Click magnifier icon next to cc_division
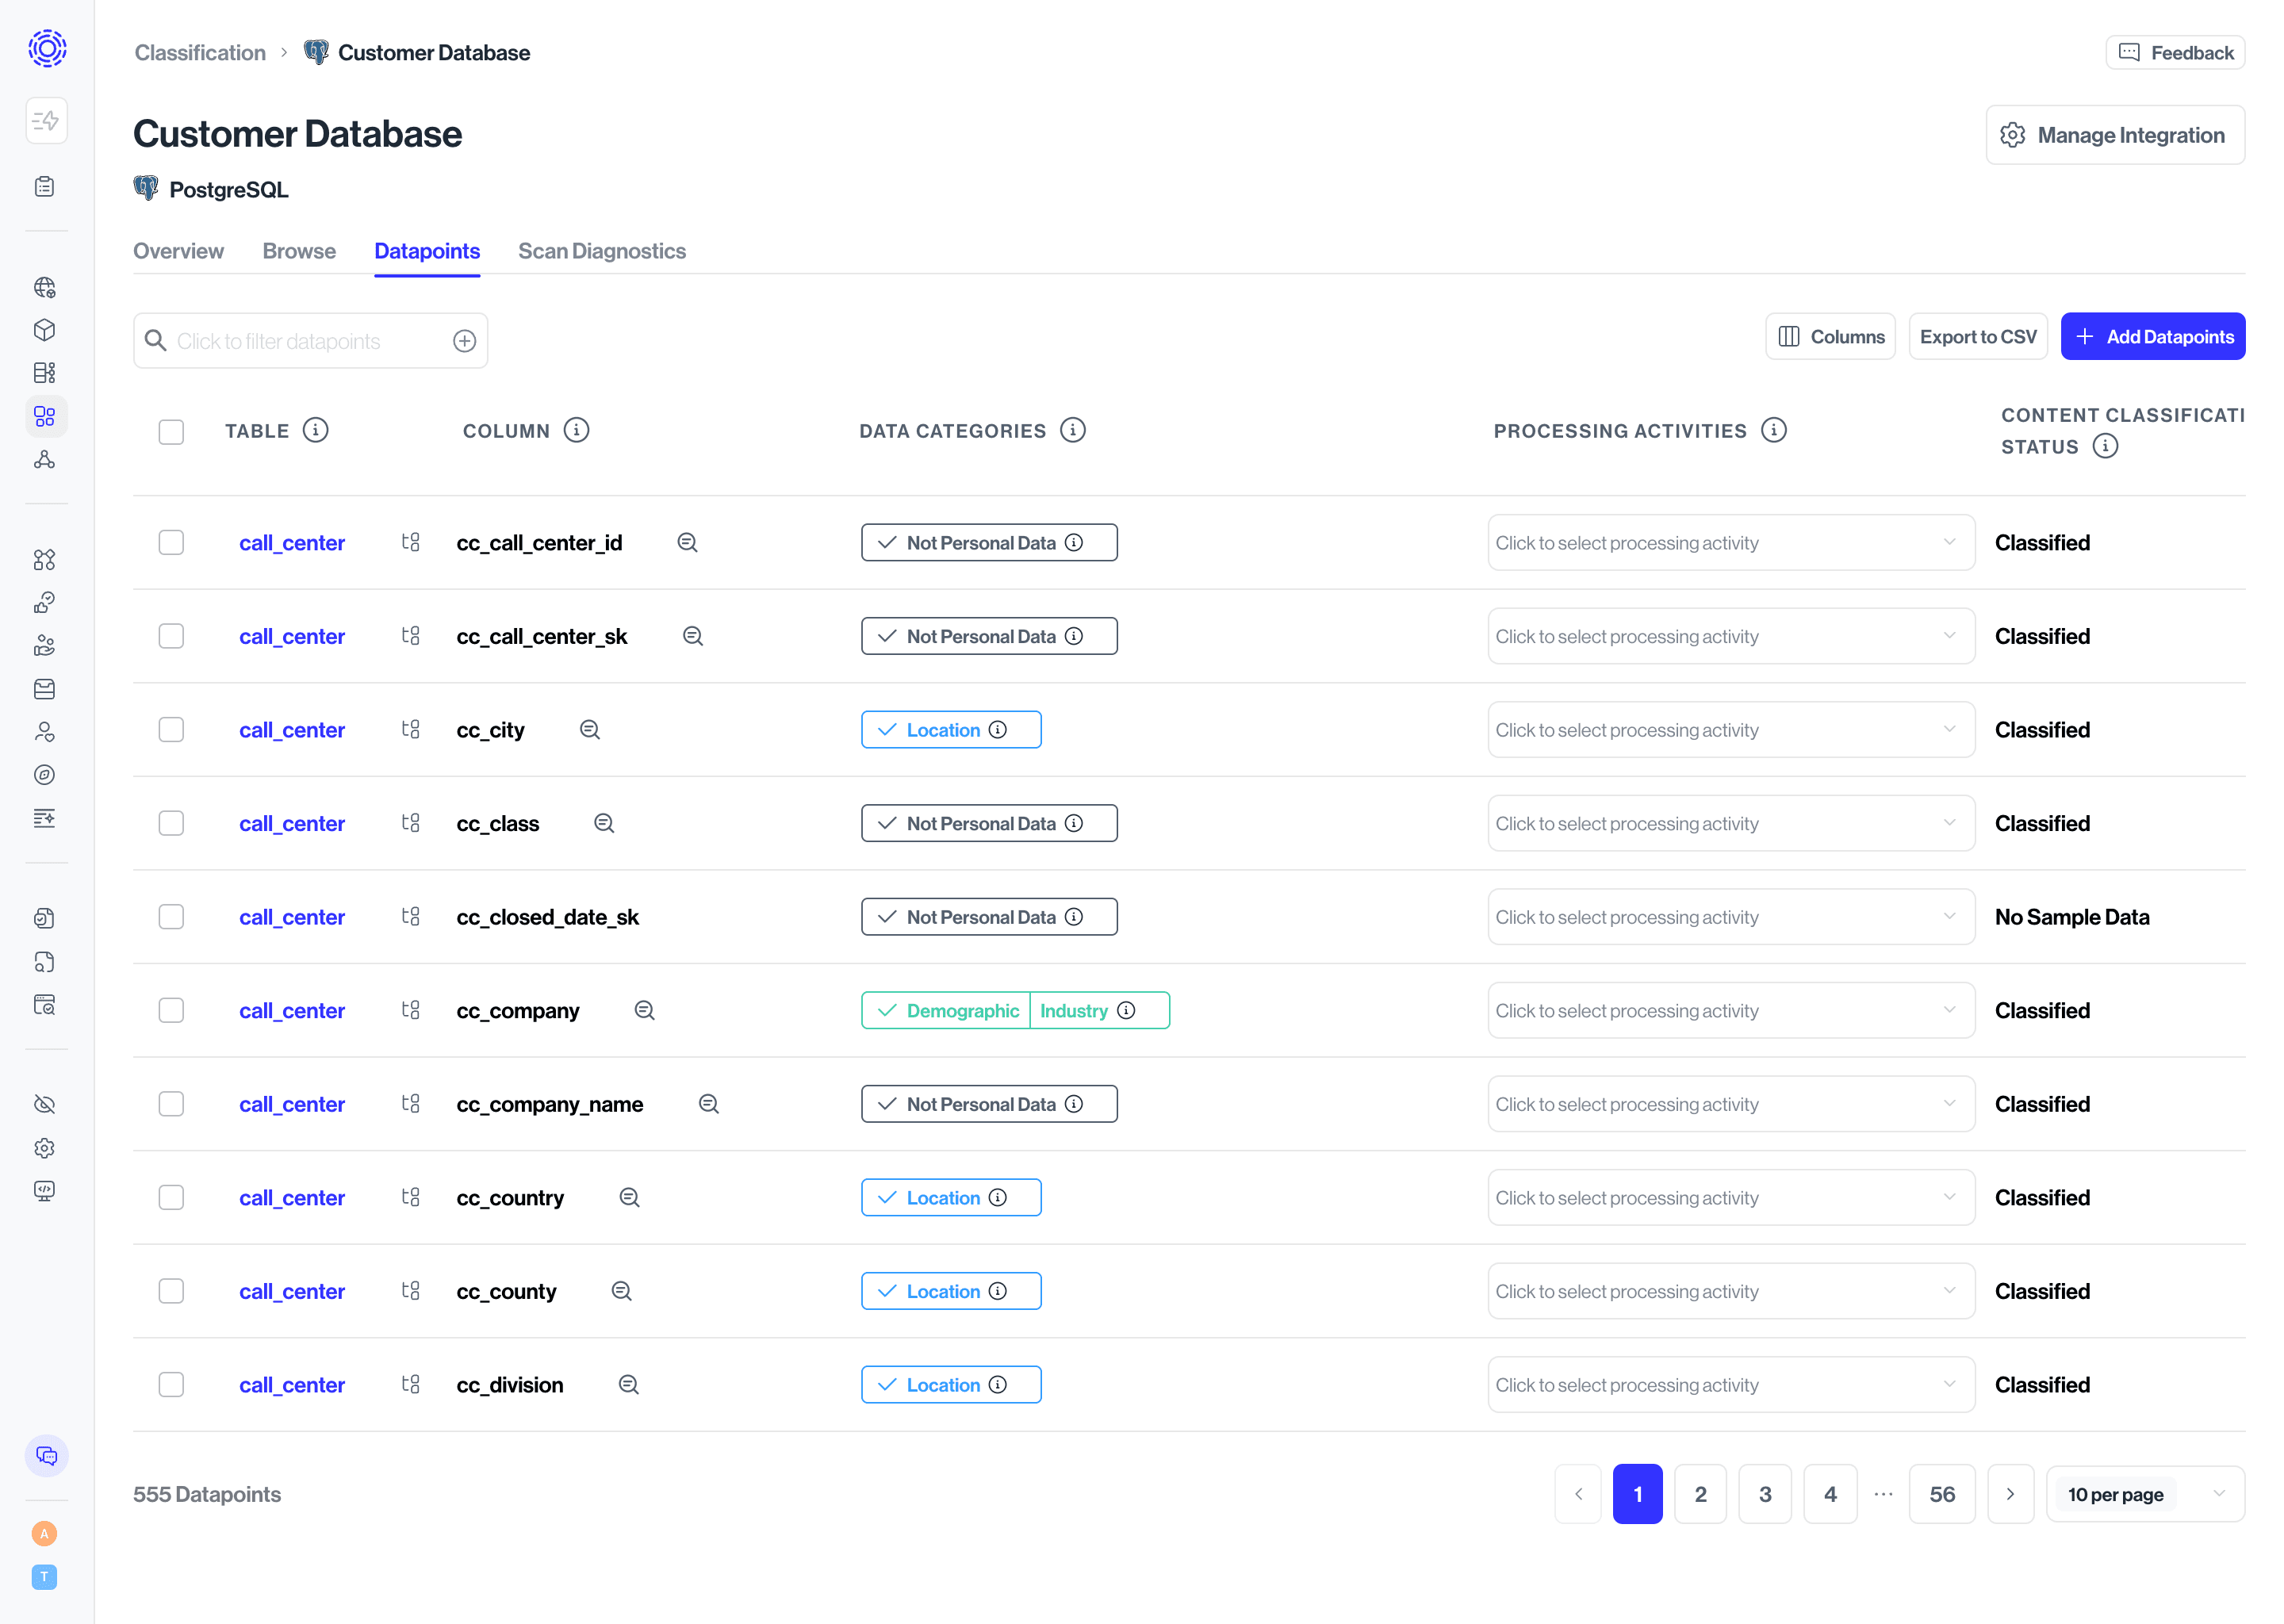 [x=629, y=1385]
